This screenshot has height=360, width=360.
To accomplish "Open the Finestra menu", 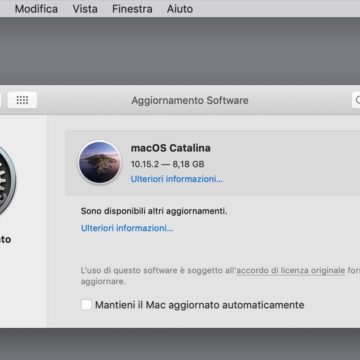I will coord(132,9).
